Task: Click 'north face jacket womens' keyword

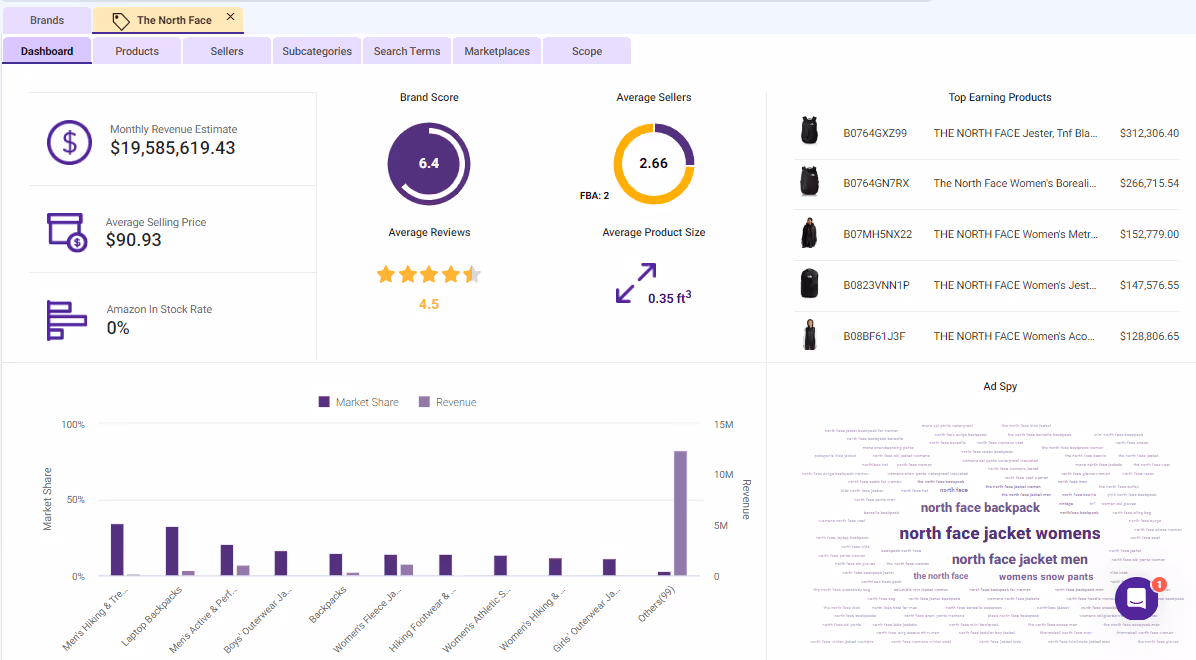Action: point(999,533)
